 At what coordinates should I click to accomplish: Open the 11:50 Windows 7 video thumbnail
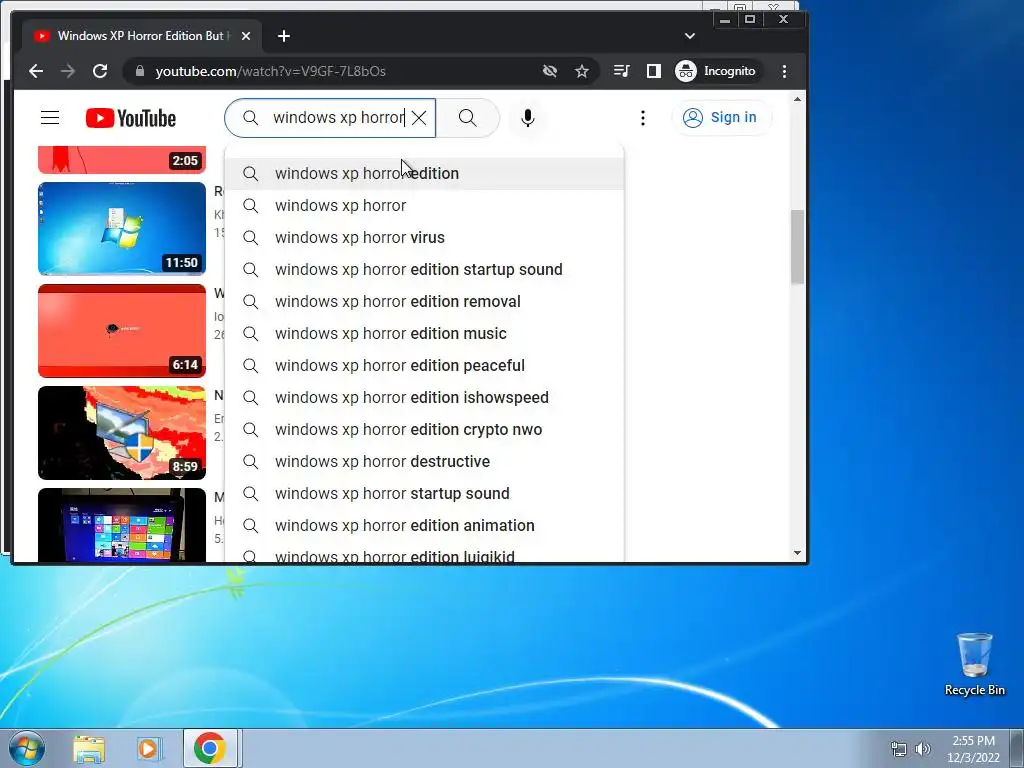click(122, 229)
